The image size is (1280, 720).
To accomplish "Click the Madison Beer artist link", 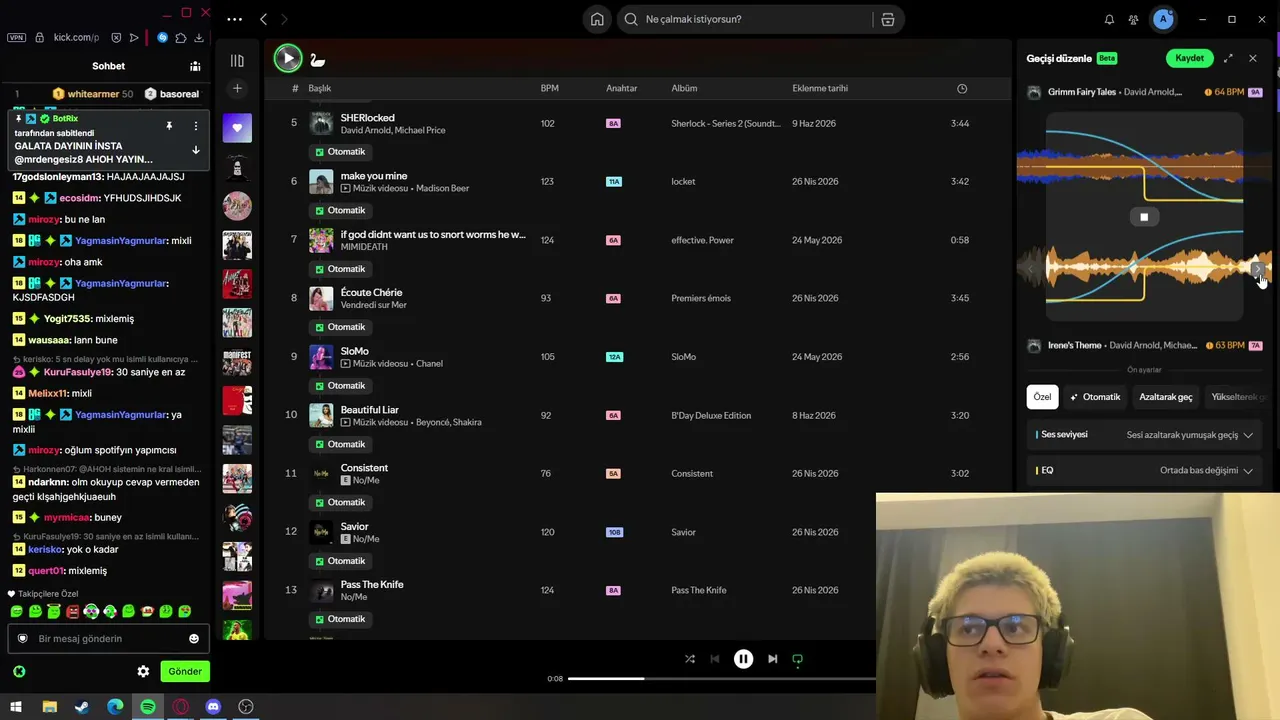I will pos(442,188).
